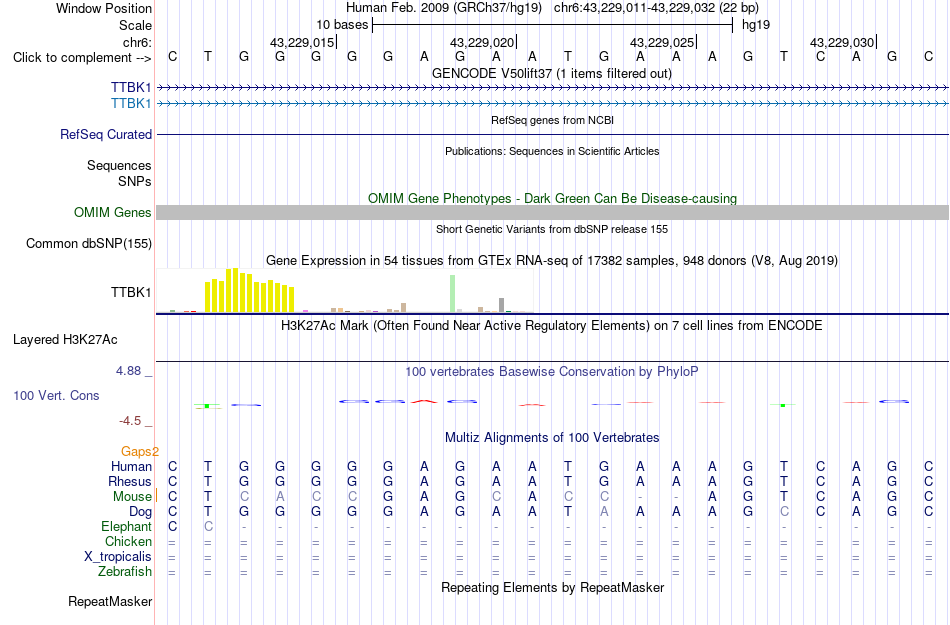Viewport: 950px width, 625px height.
Task: Click the RepeatMasker track label
Action: coord(110,601)
